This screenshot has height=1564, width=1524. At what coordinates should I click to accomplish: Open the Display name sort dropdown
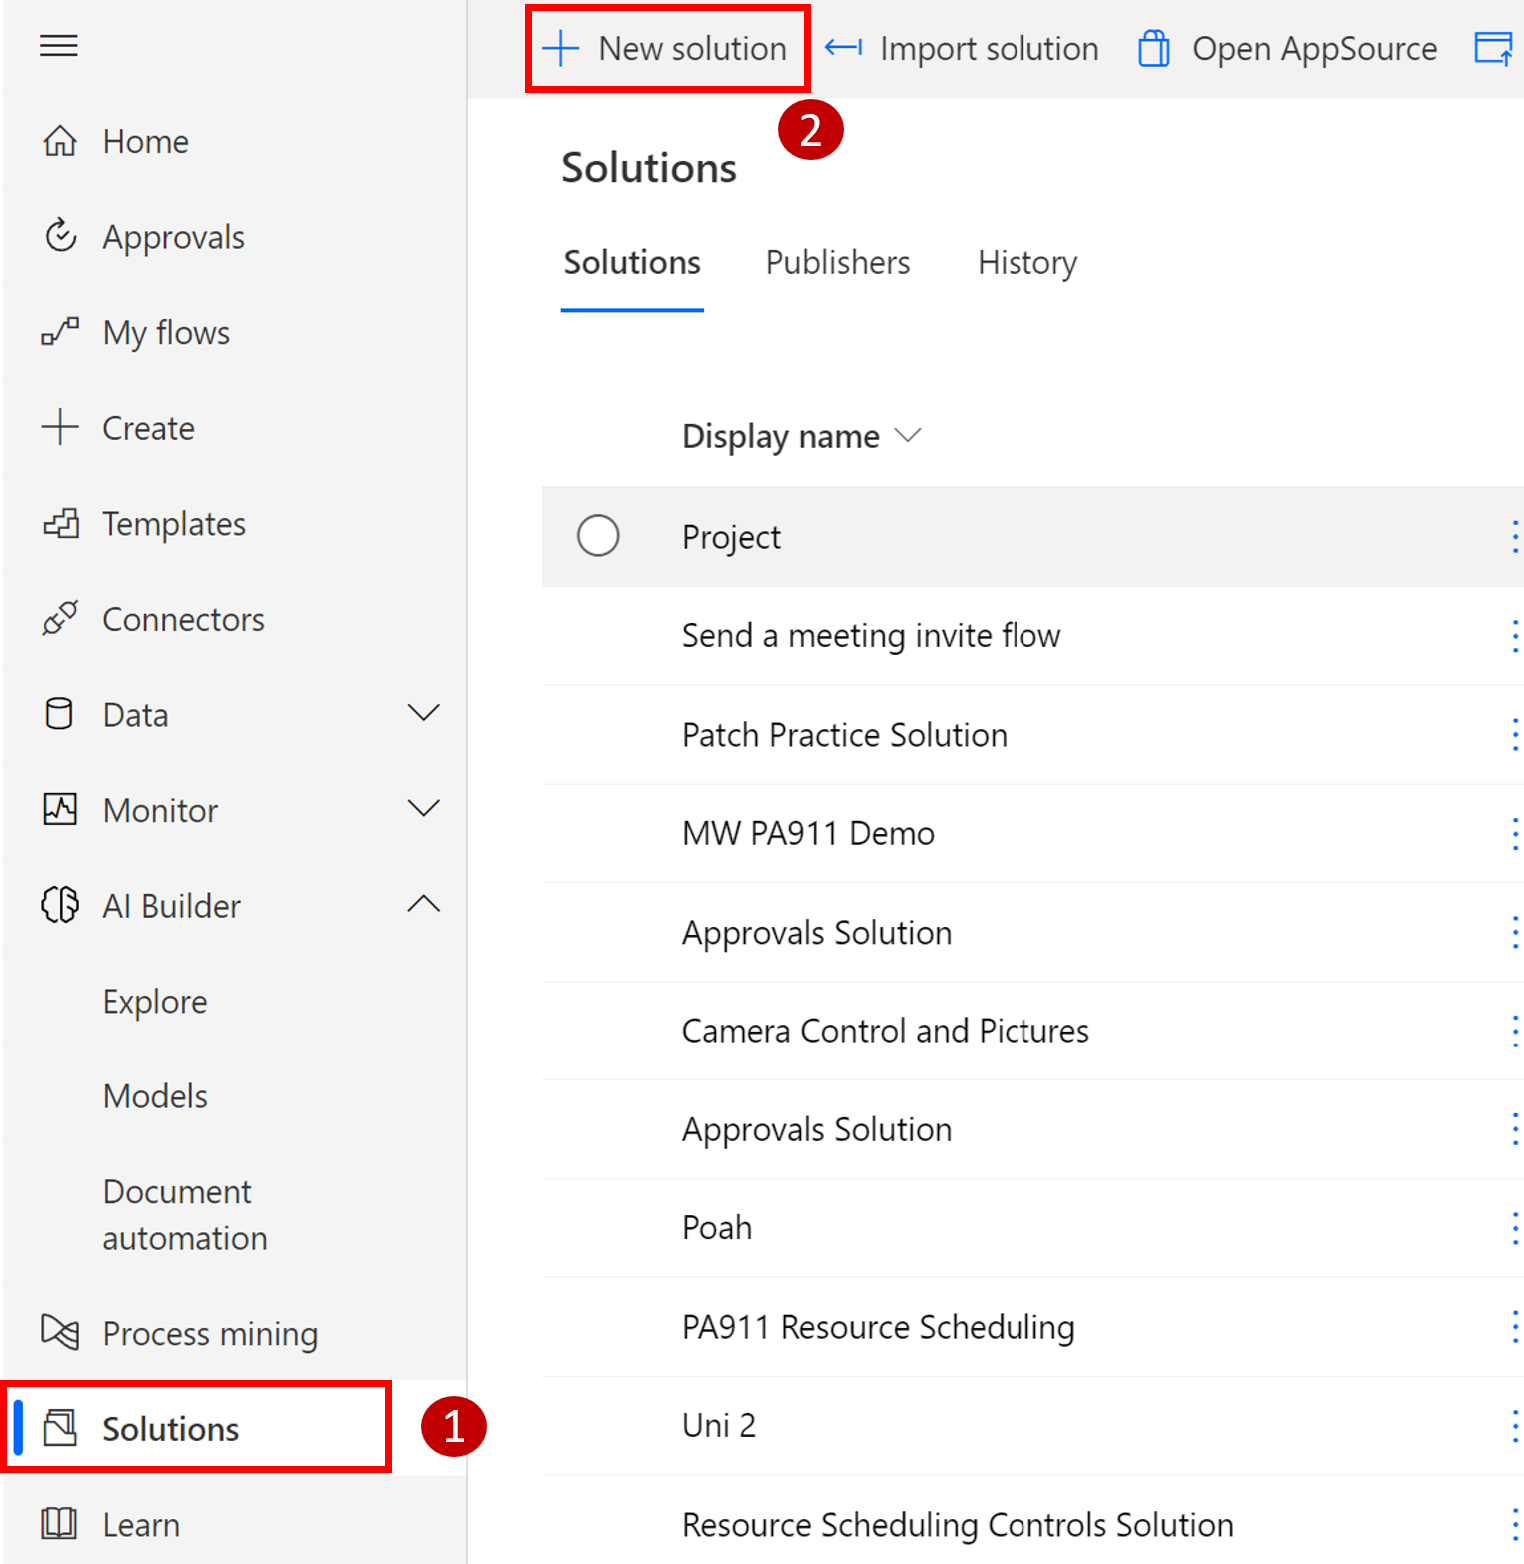point(908,436)
